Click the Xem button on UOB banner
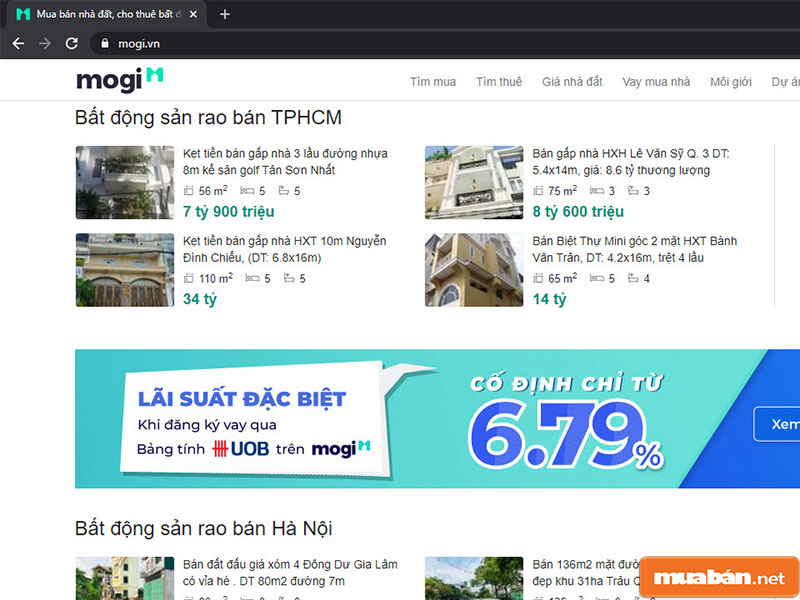This screenshot has height=600, width=800. [x=777, y=424]
